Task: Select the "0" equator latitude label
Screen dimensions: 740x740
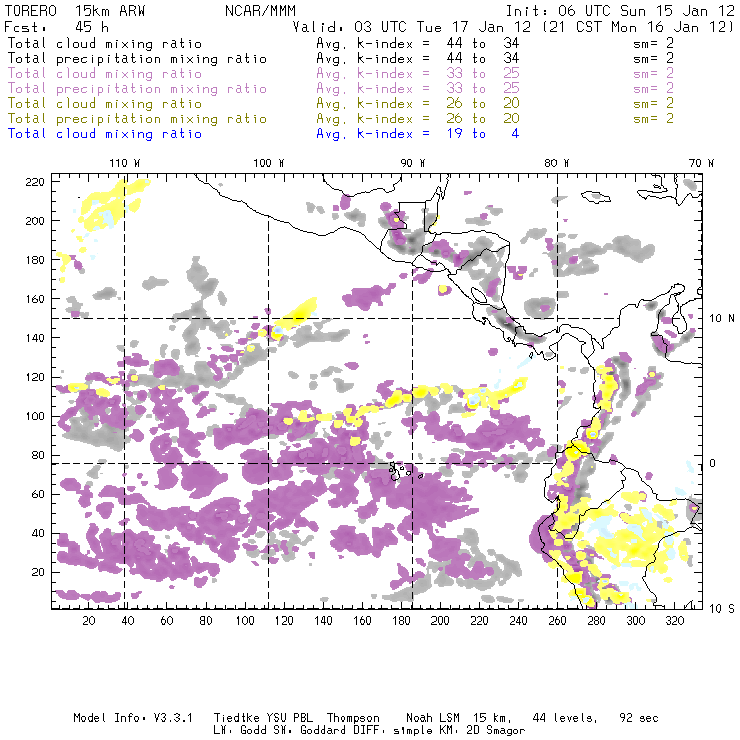Action: (713, 463)
